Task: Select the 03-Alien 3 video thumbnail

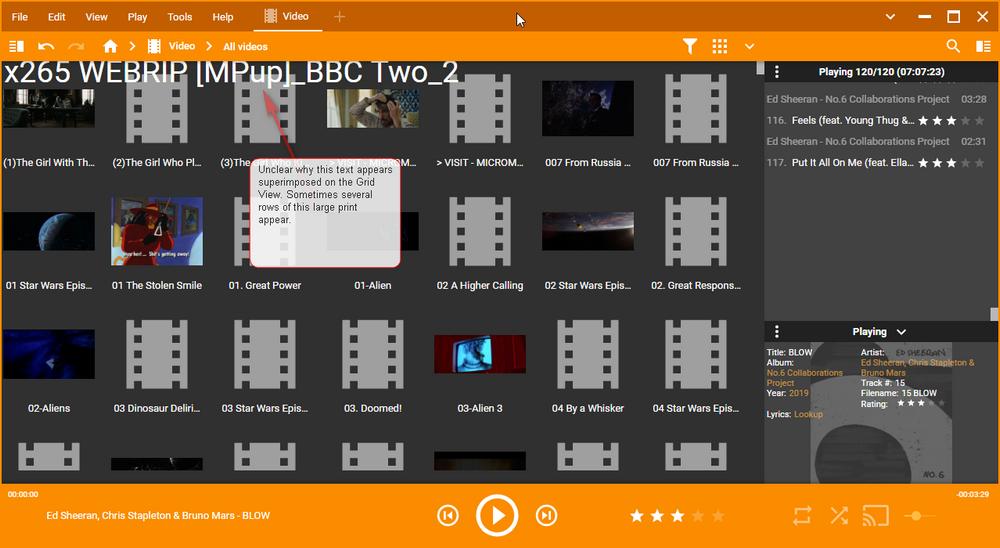Action: pyautogui.click(x=480, y=354)
